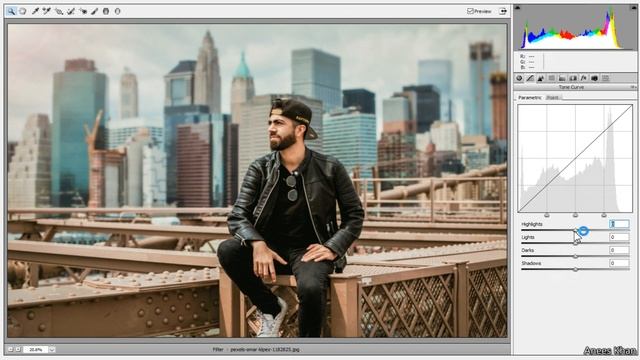Select the Spot Removal tool
The image size is (640, 360).
coord(71,11)
